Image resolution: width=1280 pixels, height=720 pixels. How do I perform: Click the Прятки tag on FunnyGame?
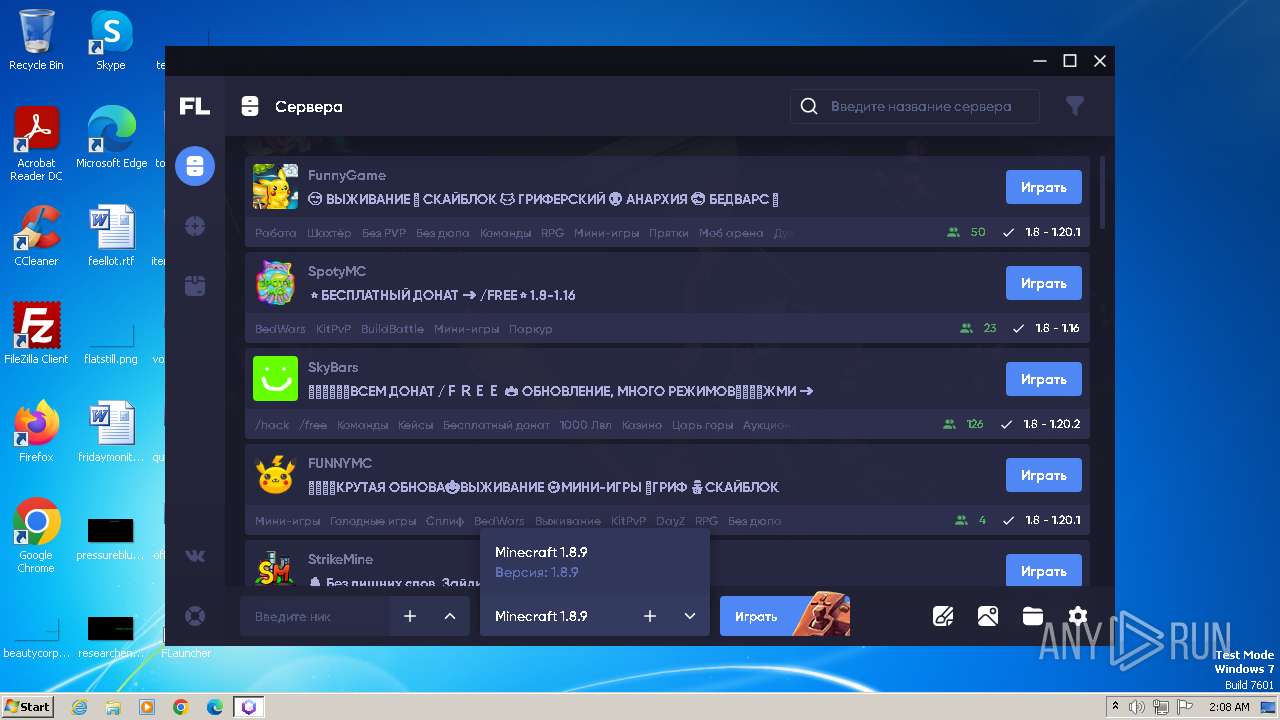(669, 233)
